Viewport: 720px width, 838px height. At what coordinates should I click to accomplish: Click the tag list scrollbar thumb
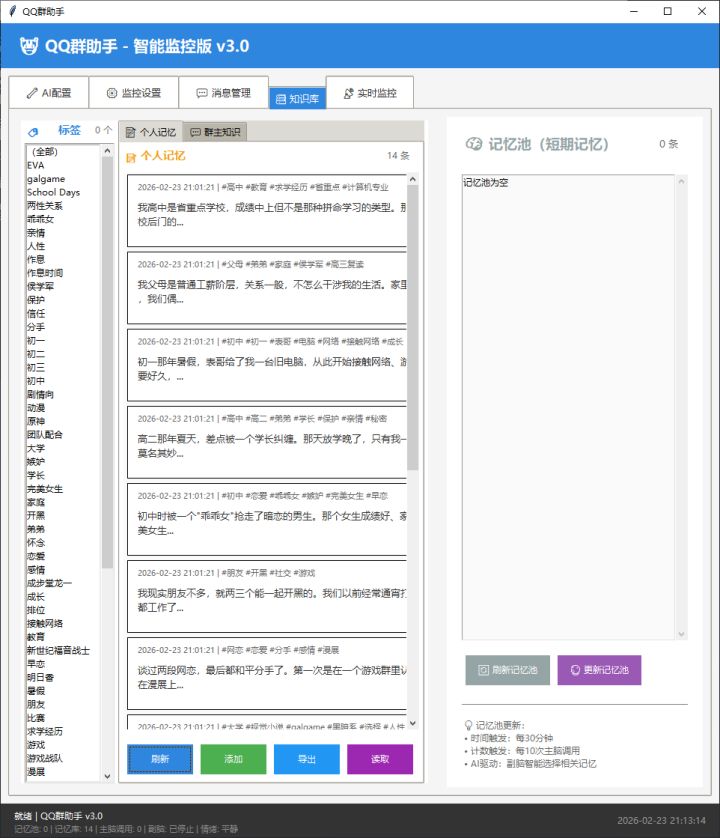tap(107, 362)
